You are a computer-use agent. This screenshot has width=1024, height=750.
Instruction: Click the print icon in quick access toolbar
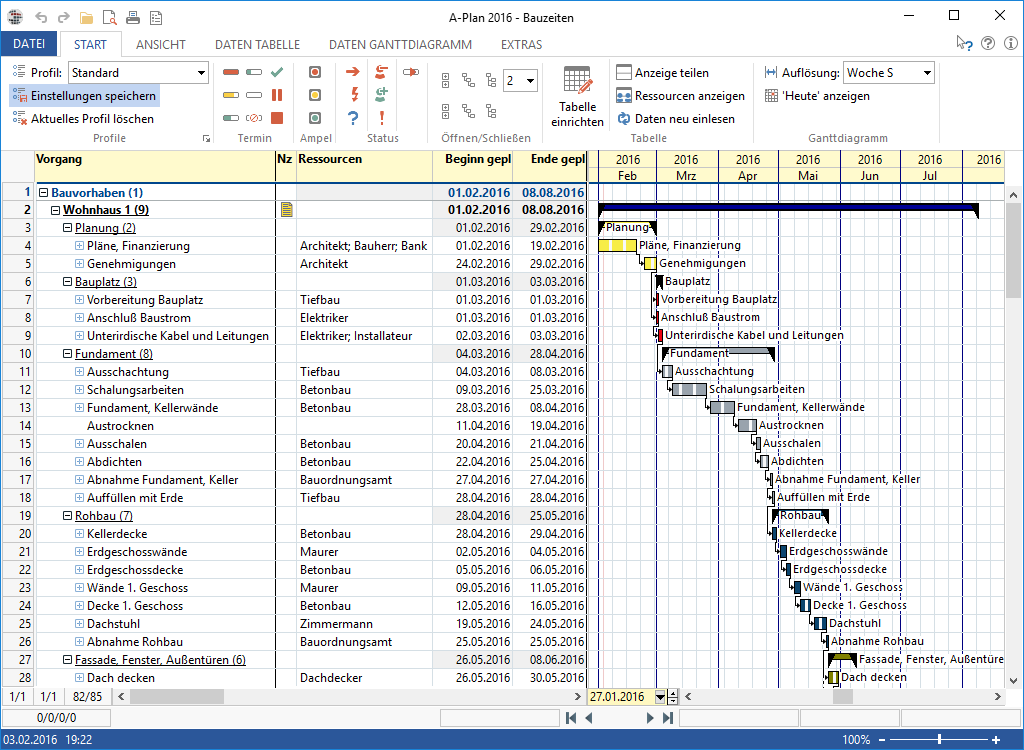pyautogui.click(x=133, y=17)
